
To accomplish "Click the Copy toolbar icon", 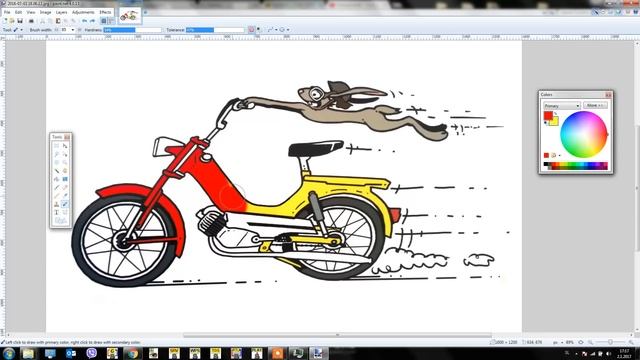I will click(50, 21).
